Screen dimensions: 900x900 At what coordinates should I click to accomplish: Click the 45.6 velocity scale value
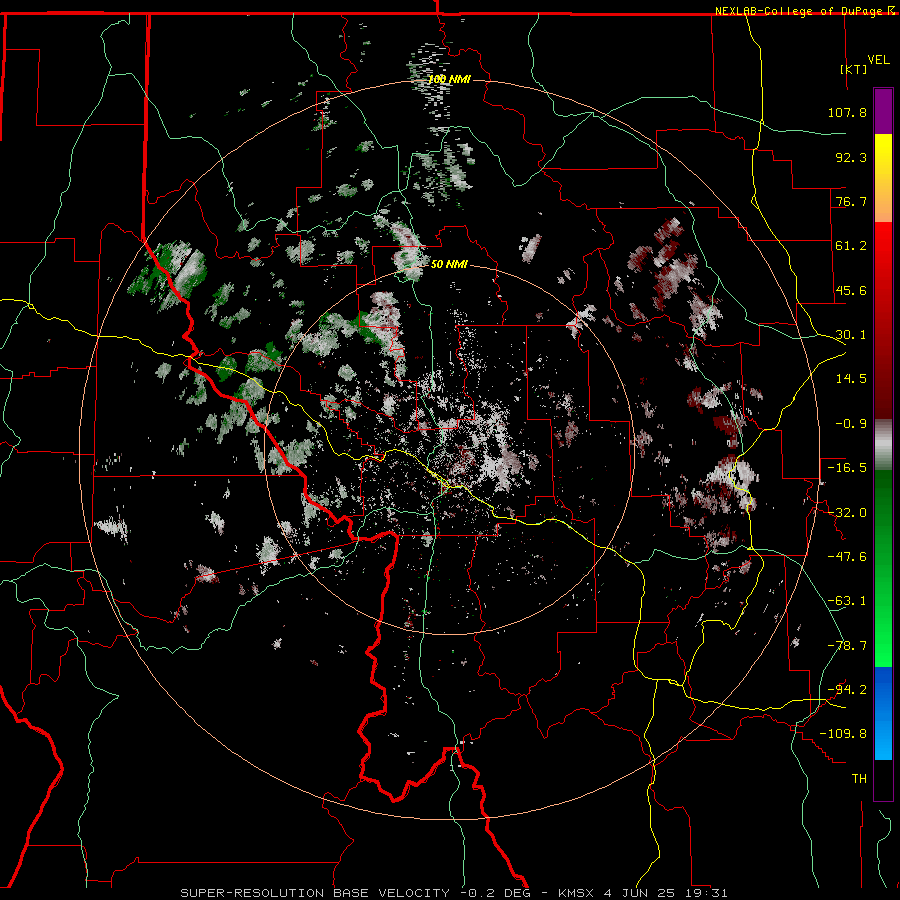coord(851,290)
